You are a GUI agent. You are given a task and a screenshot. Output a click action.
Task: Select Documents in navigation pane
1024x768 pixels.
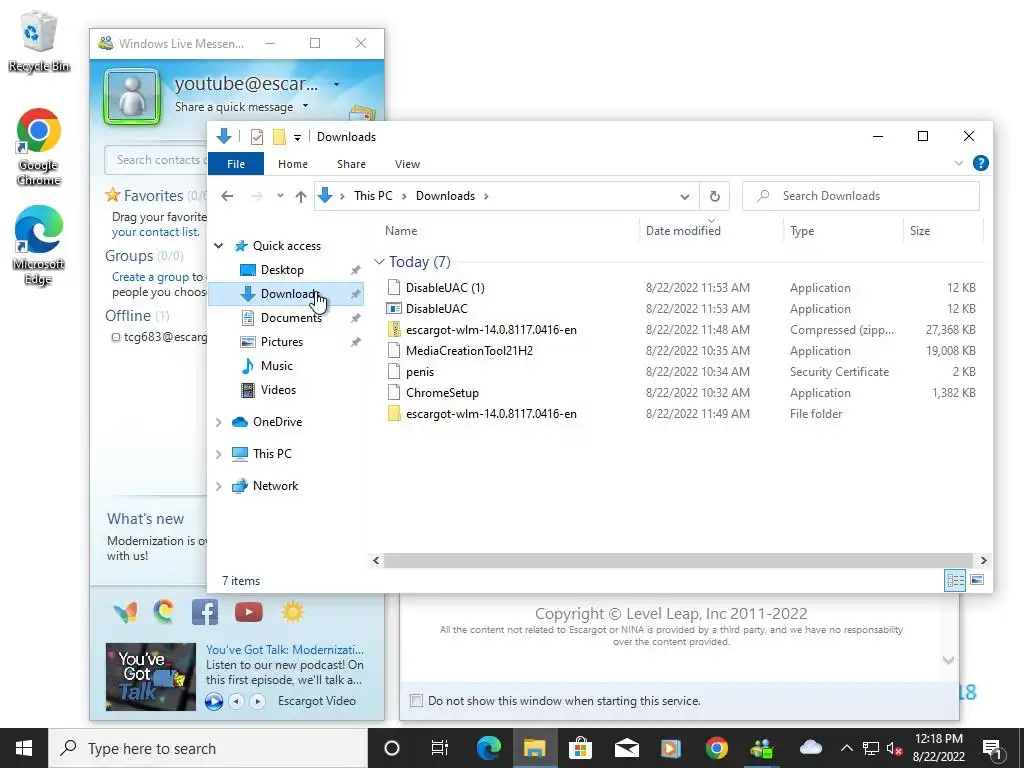291,318
